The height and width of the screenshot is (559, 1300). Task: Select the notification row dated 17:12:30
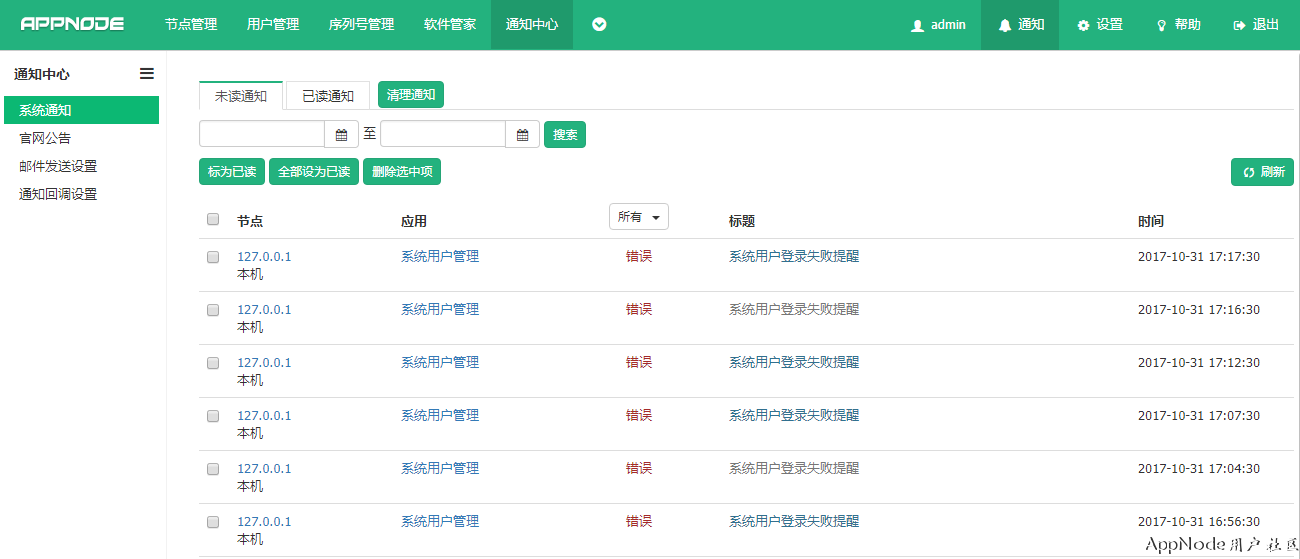click(x=213, y=363)
